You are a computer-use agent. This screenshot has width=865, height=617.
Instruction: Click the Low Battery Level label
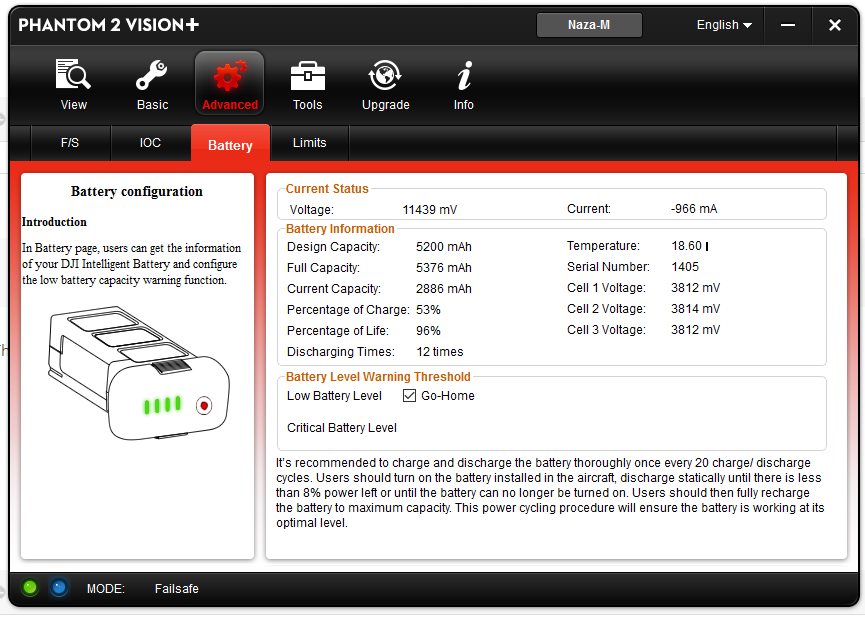(334, 396)
